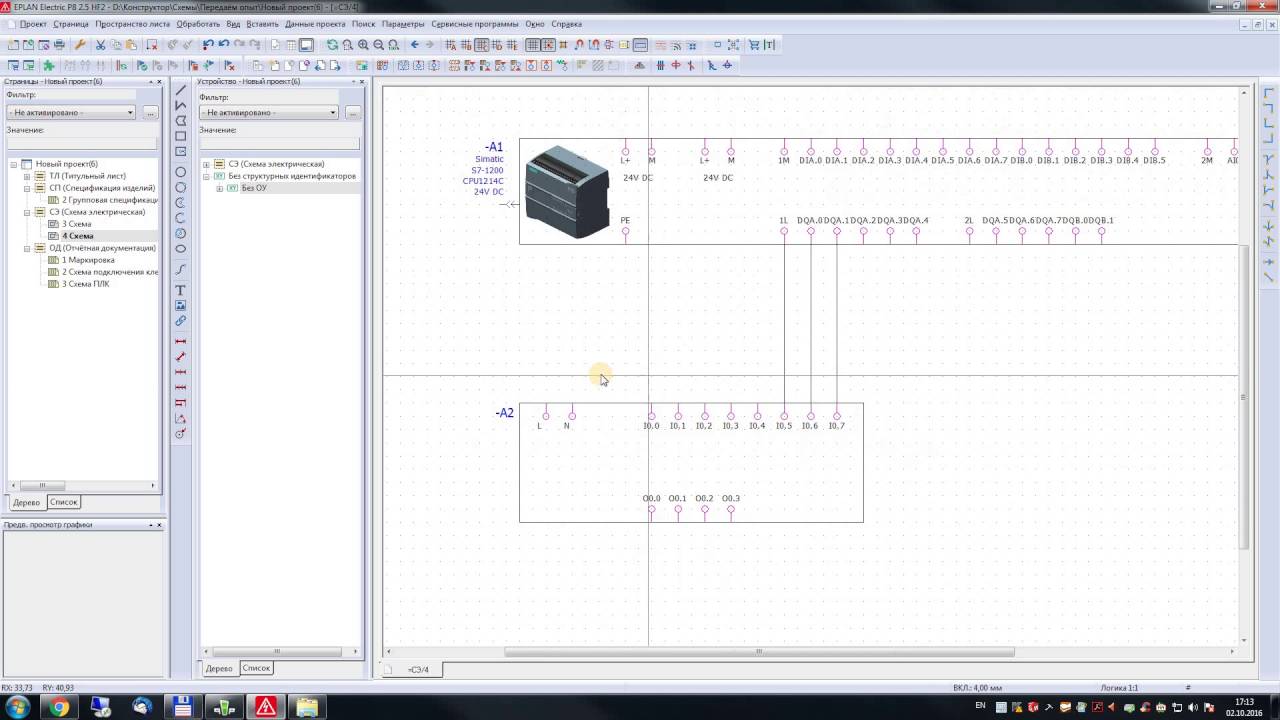Open Devices filter settings ellipsis button

(x=352, y=113)
